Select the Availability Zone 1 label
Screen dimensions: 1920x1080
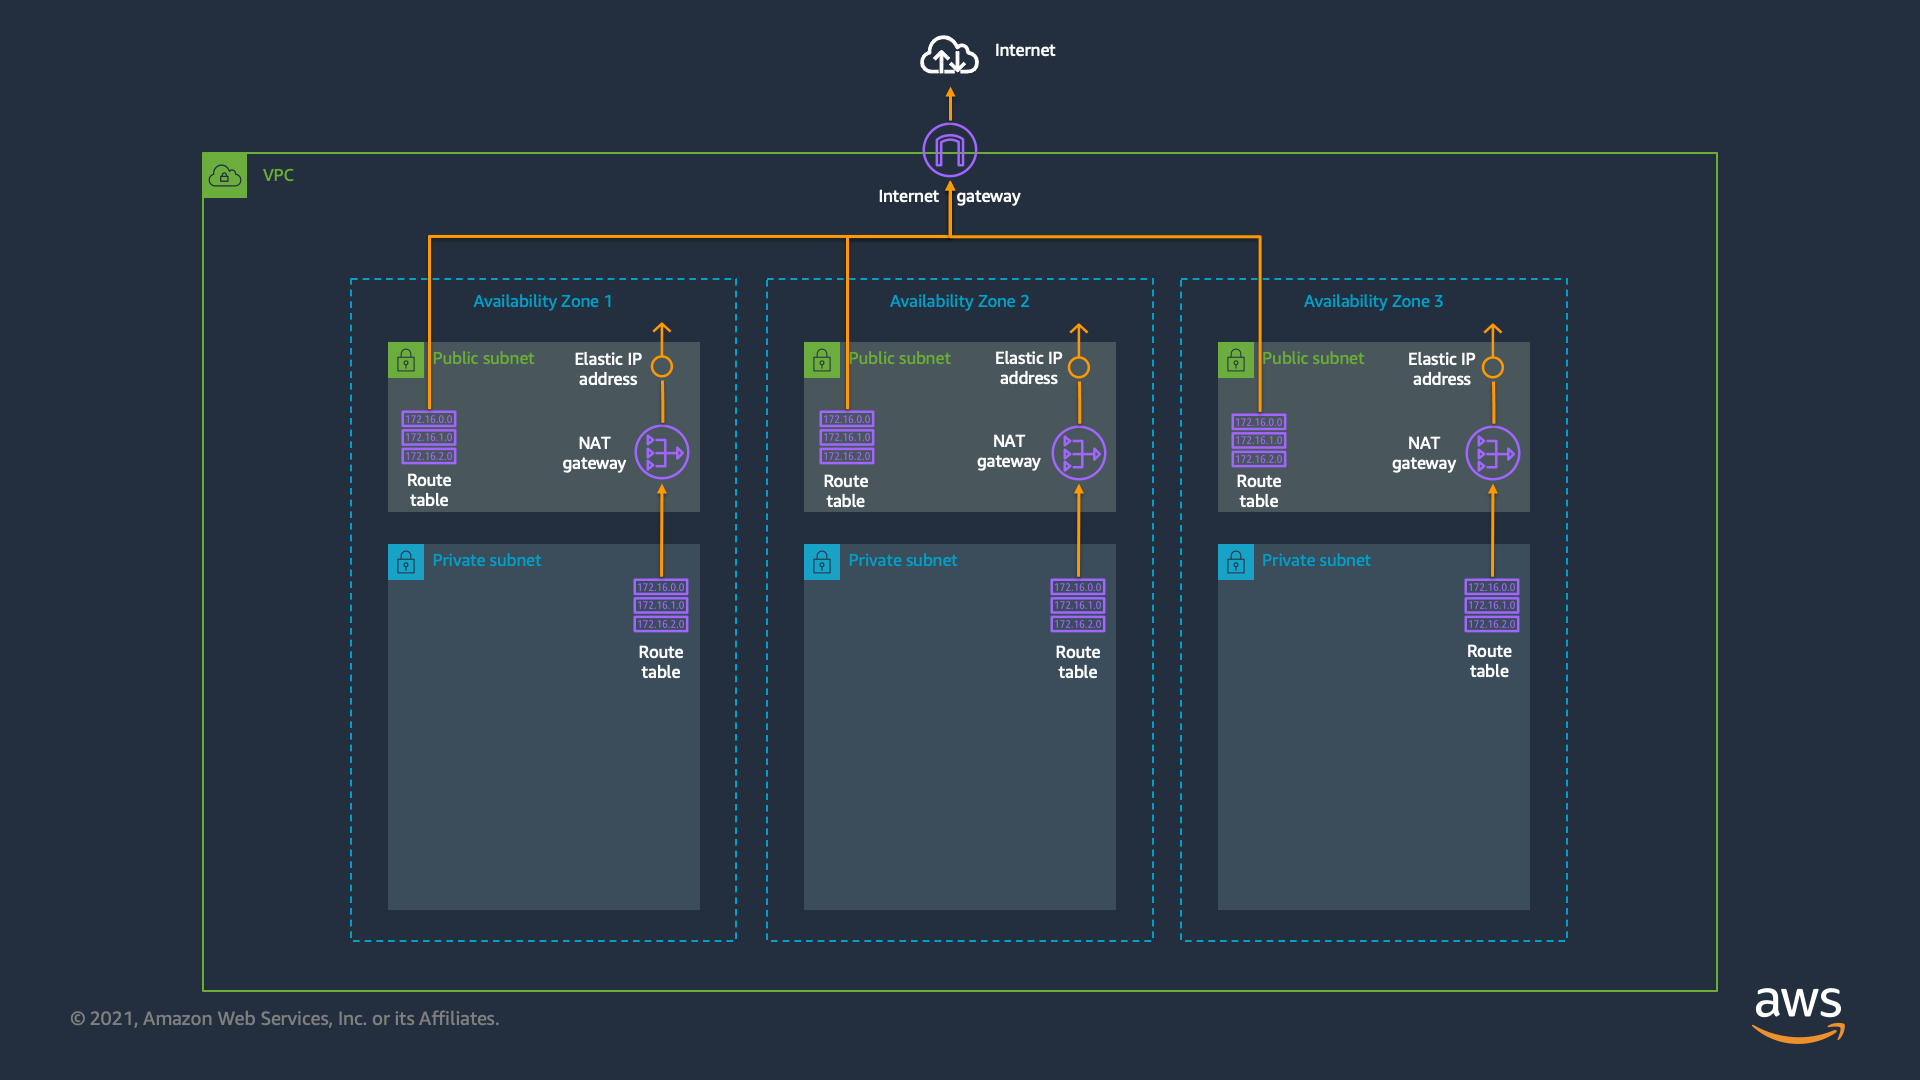[542, 301]
